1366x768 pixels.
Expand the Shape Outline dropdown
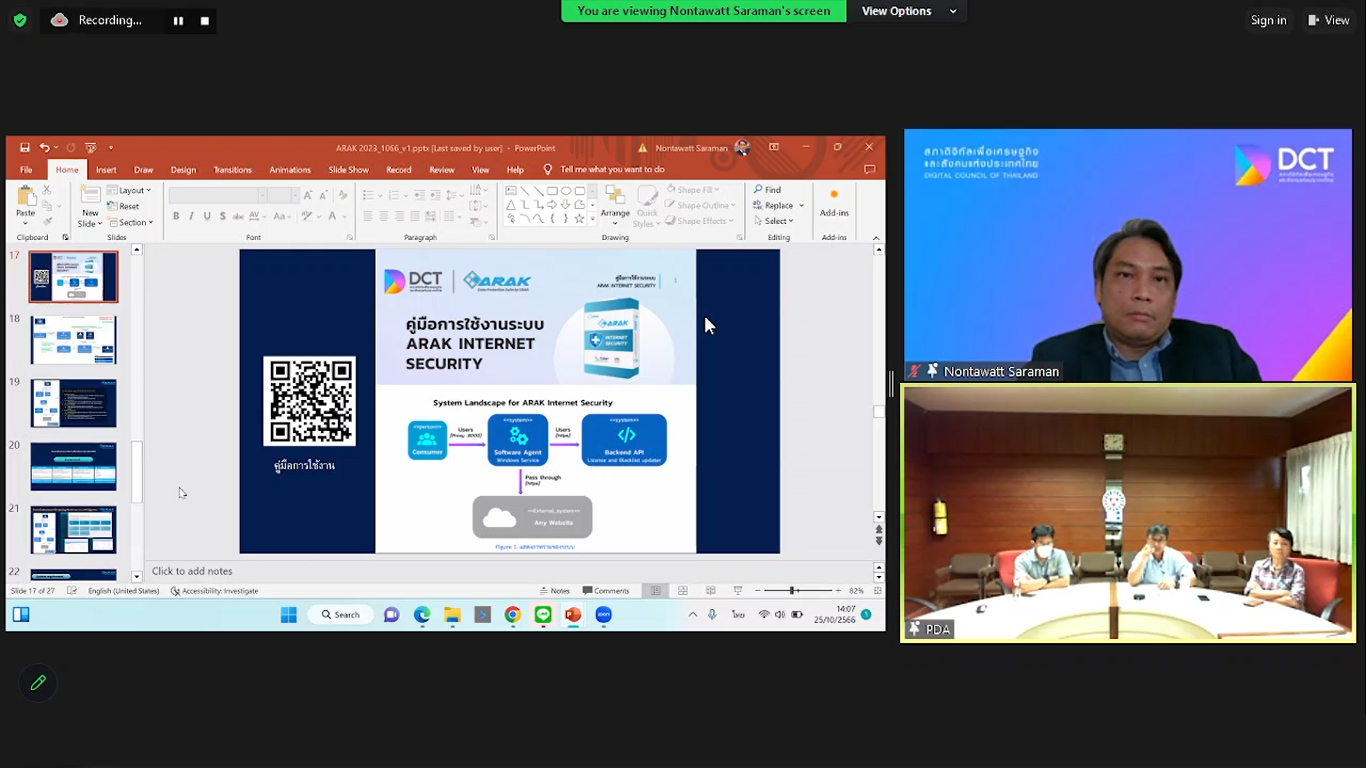(x=702, y=206)
